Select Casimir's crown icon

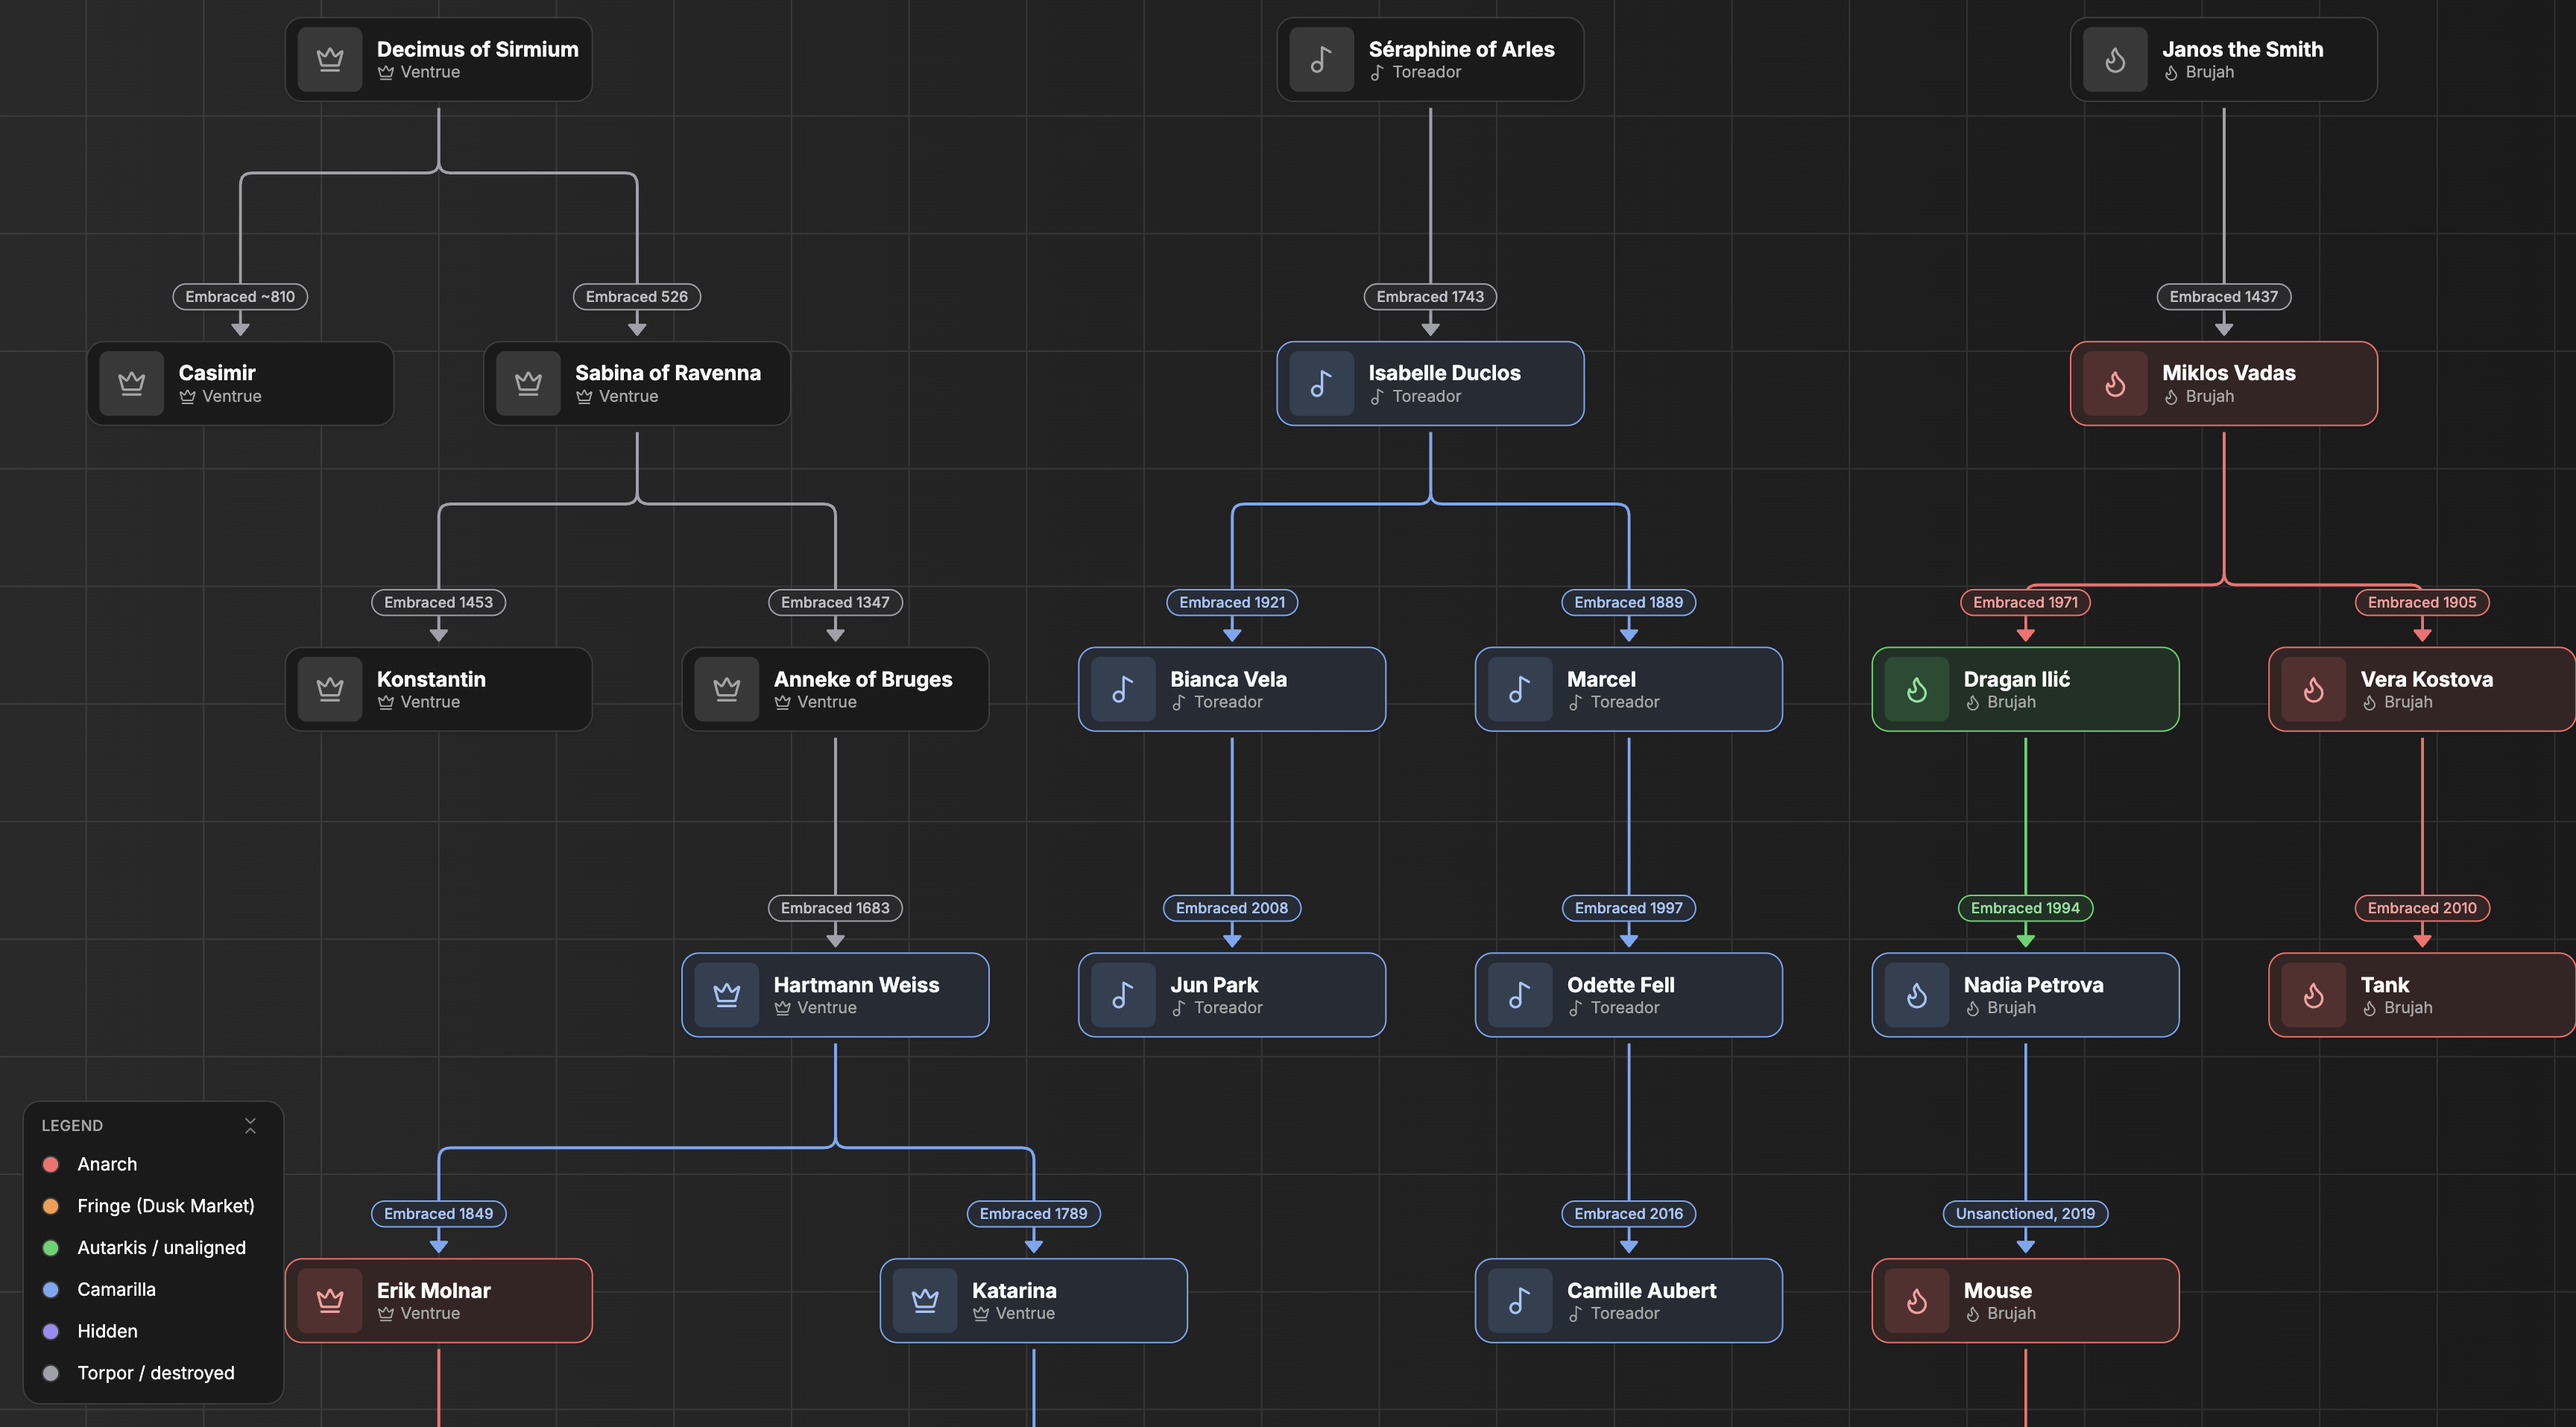pyautogui.click(x=132, y=384)
